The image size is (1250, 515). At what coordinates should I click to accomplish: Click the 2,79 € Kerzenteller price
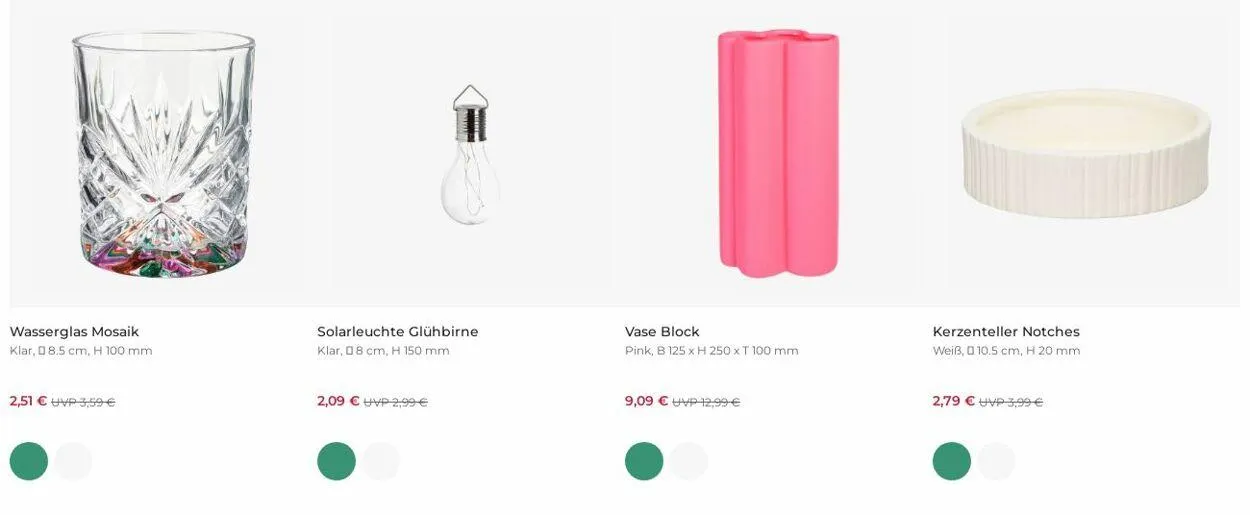pyautogui.click(x=953, y=401)
